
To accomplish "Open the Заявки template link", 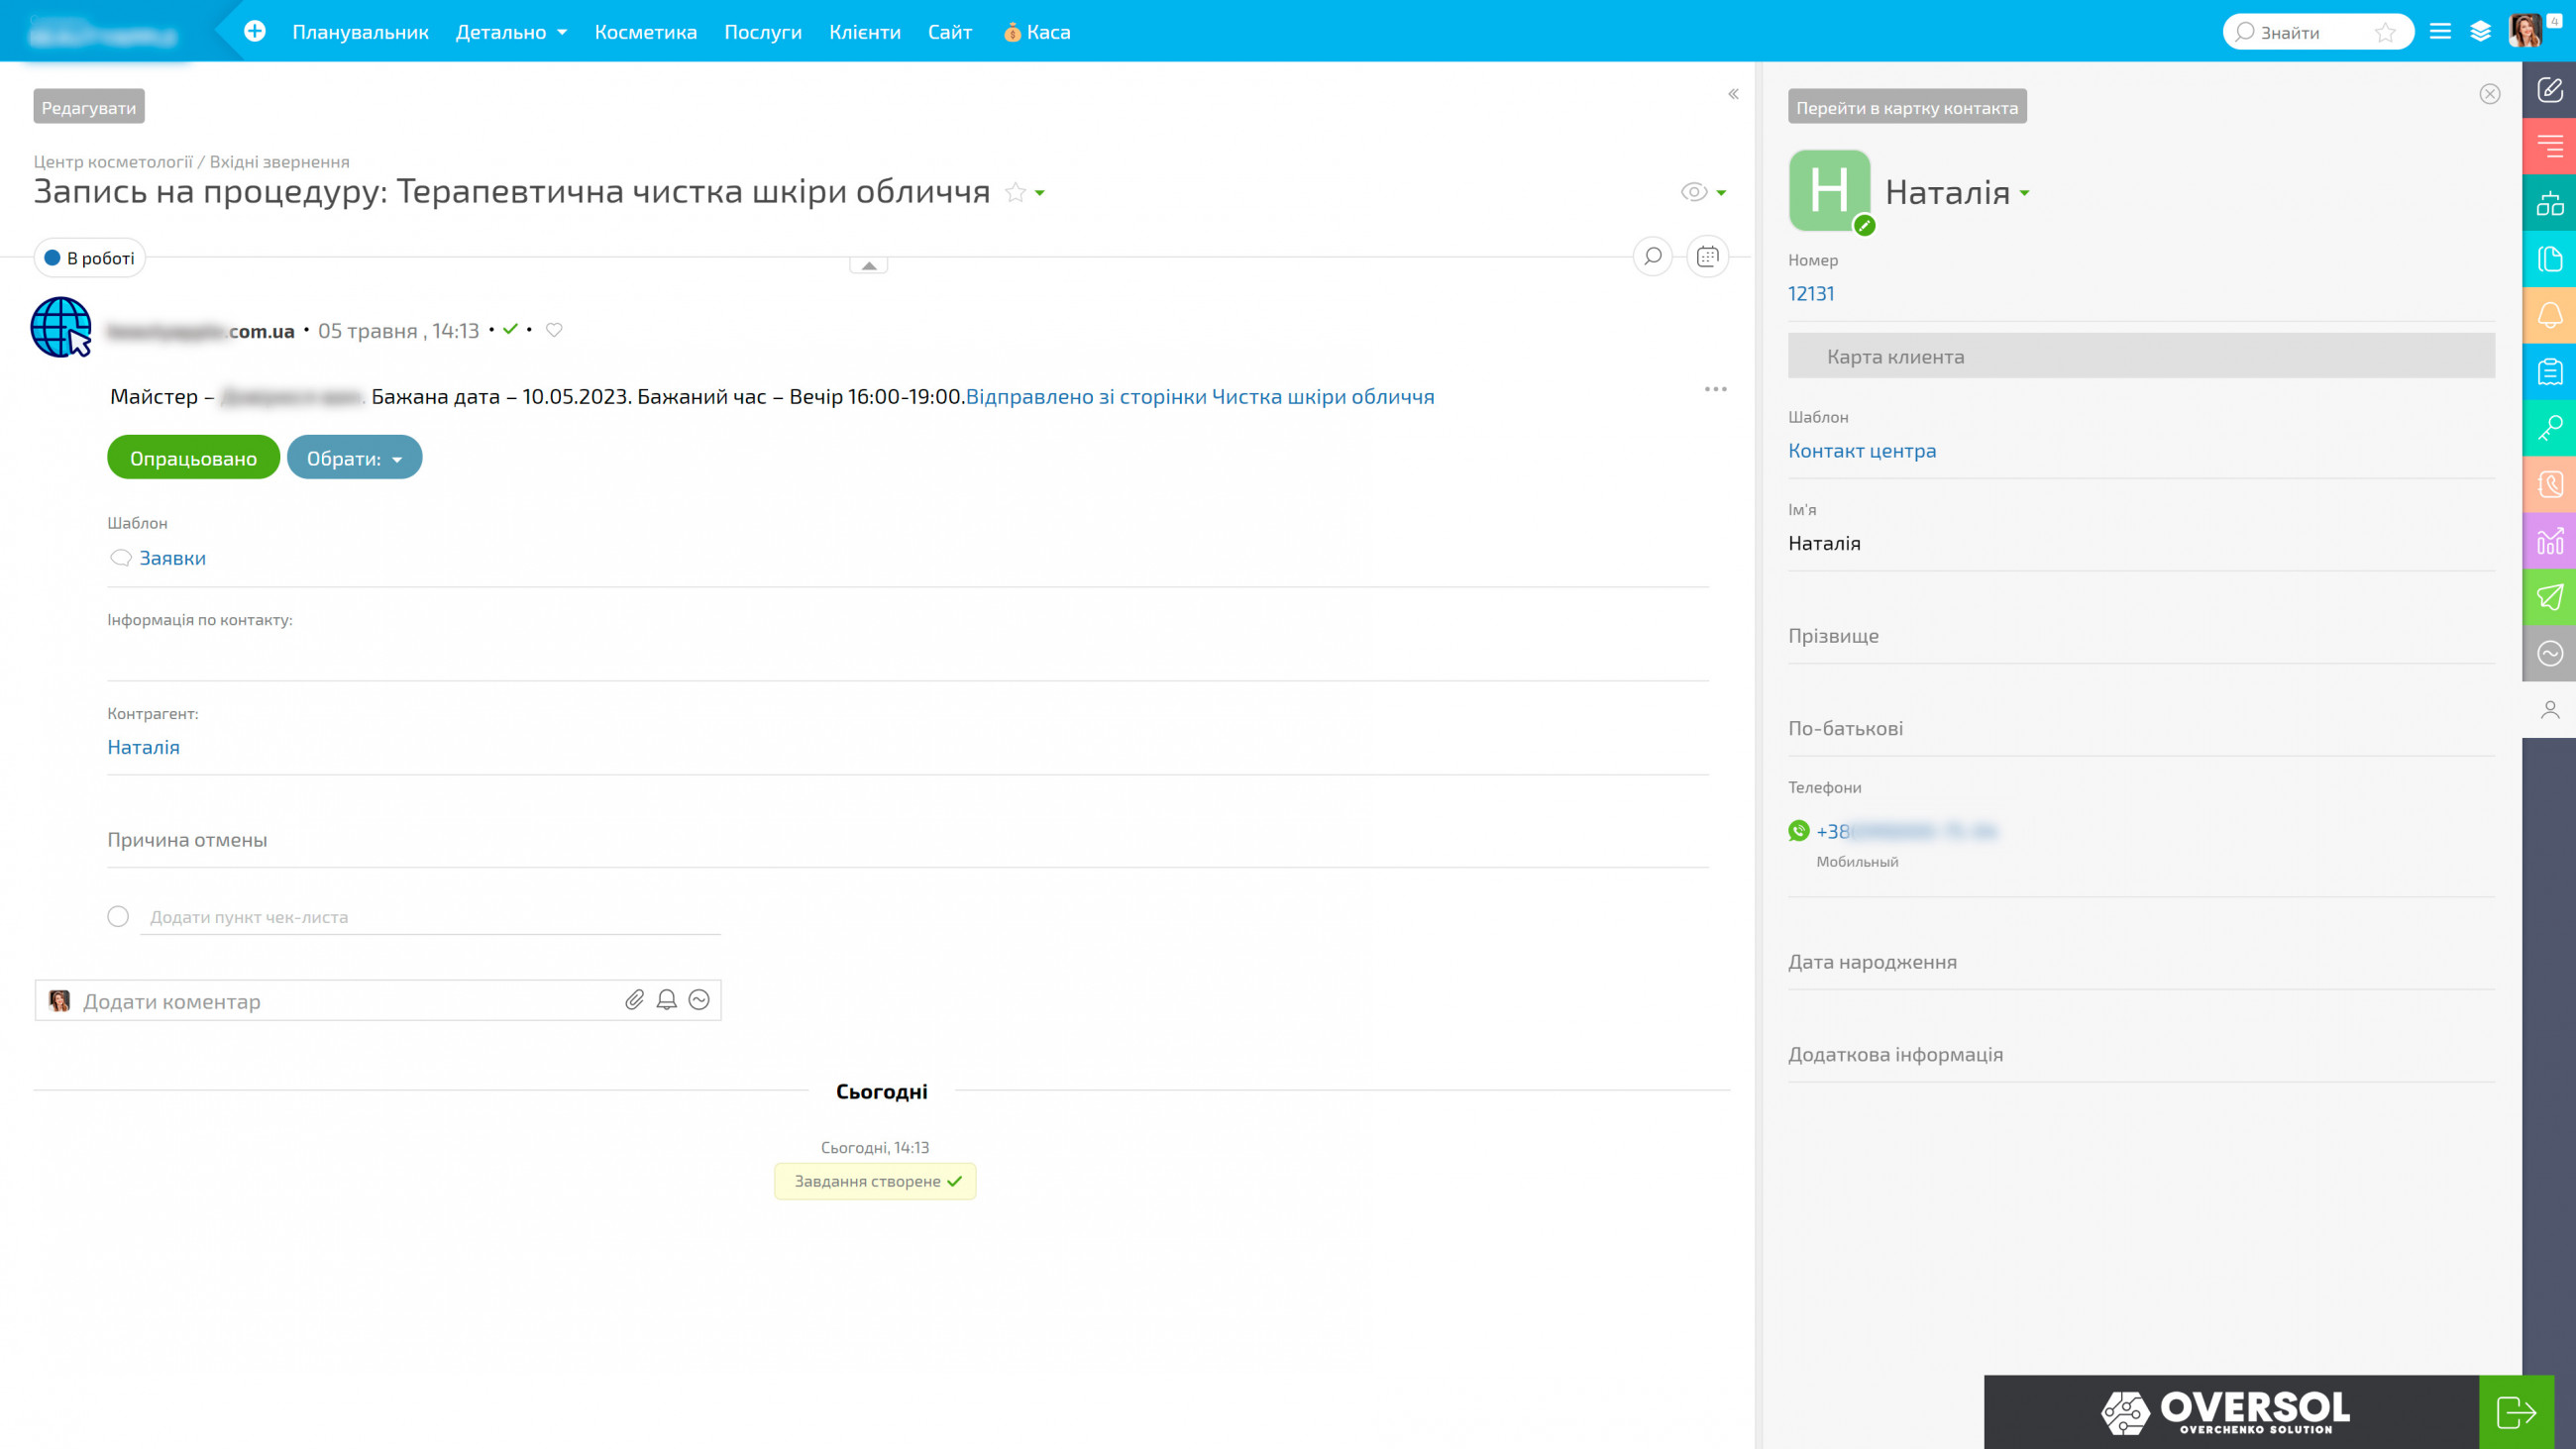I will click(x=173, y=558).
